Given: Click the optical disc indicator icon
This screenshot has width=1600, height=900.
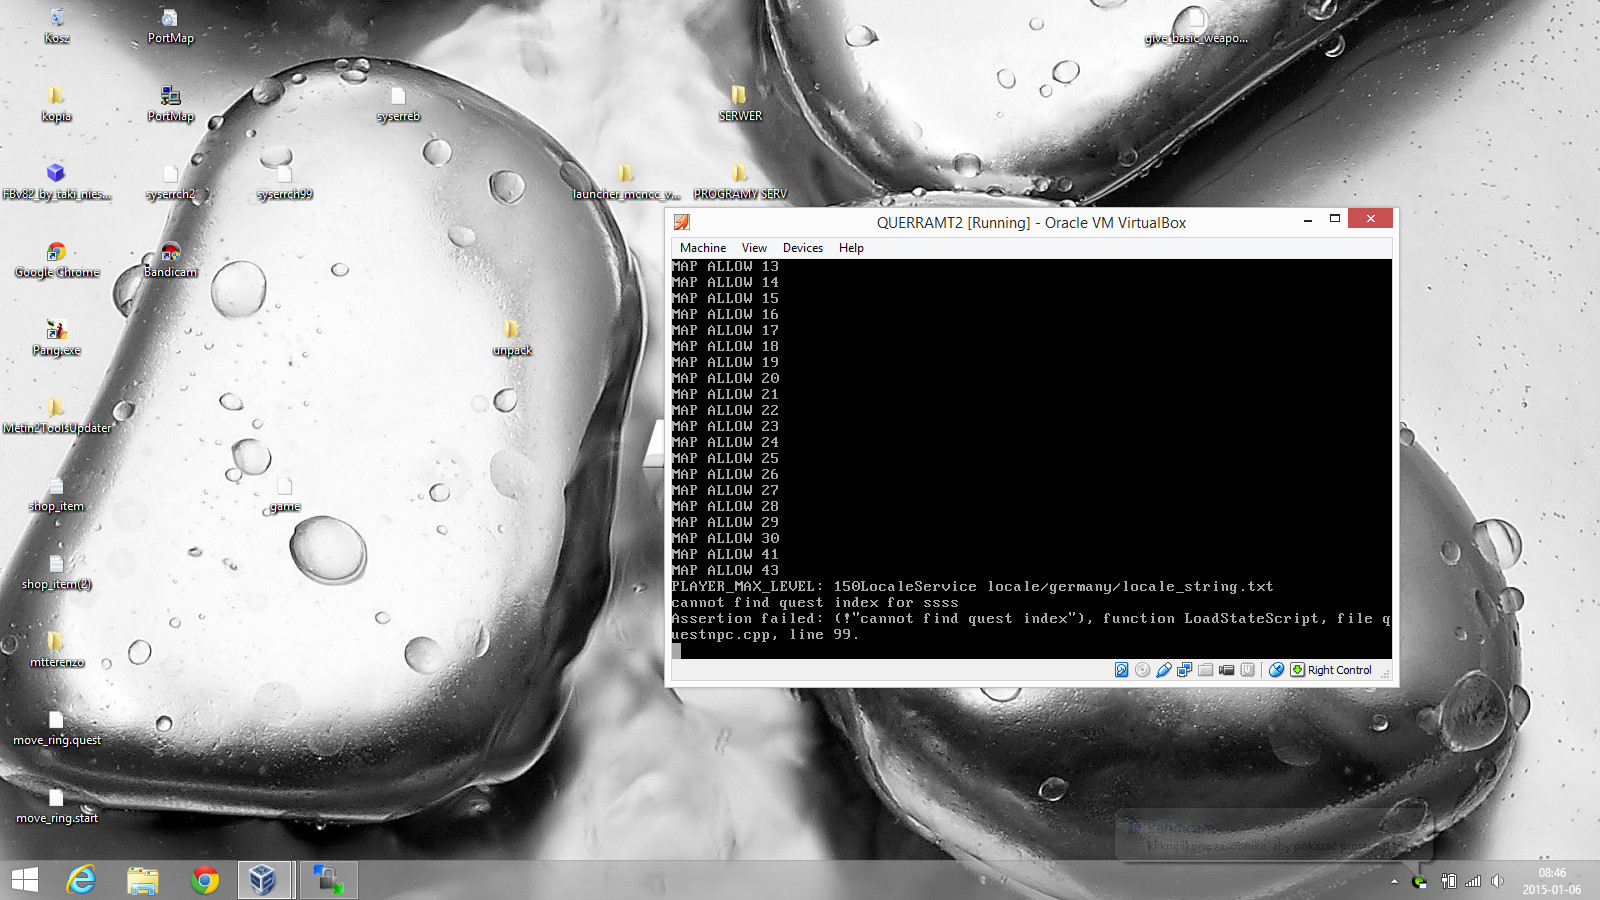Looking at the screenshot, I should tap(1143, 670).
